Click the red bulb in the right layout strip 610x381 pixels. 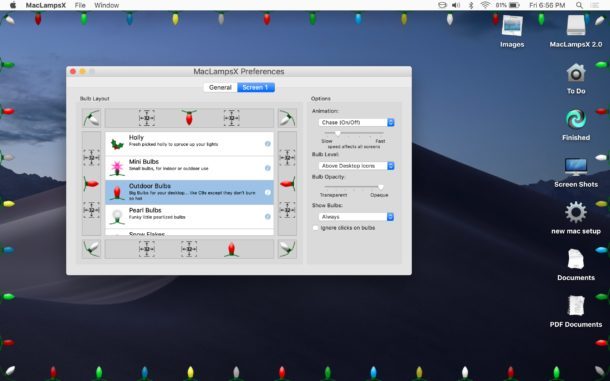pyautogui.click(x=287, y=183)
